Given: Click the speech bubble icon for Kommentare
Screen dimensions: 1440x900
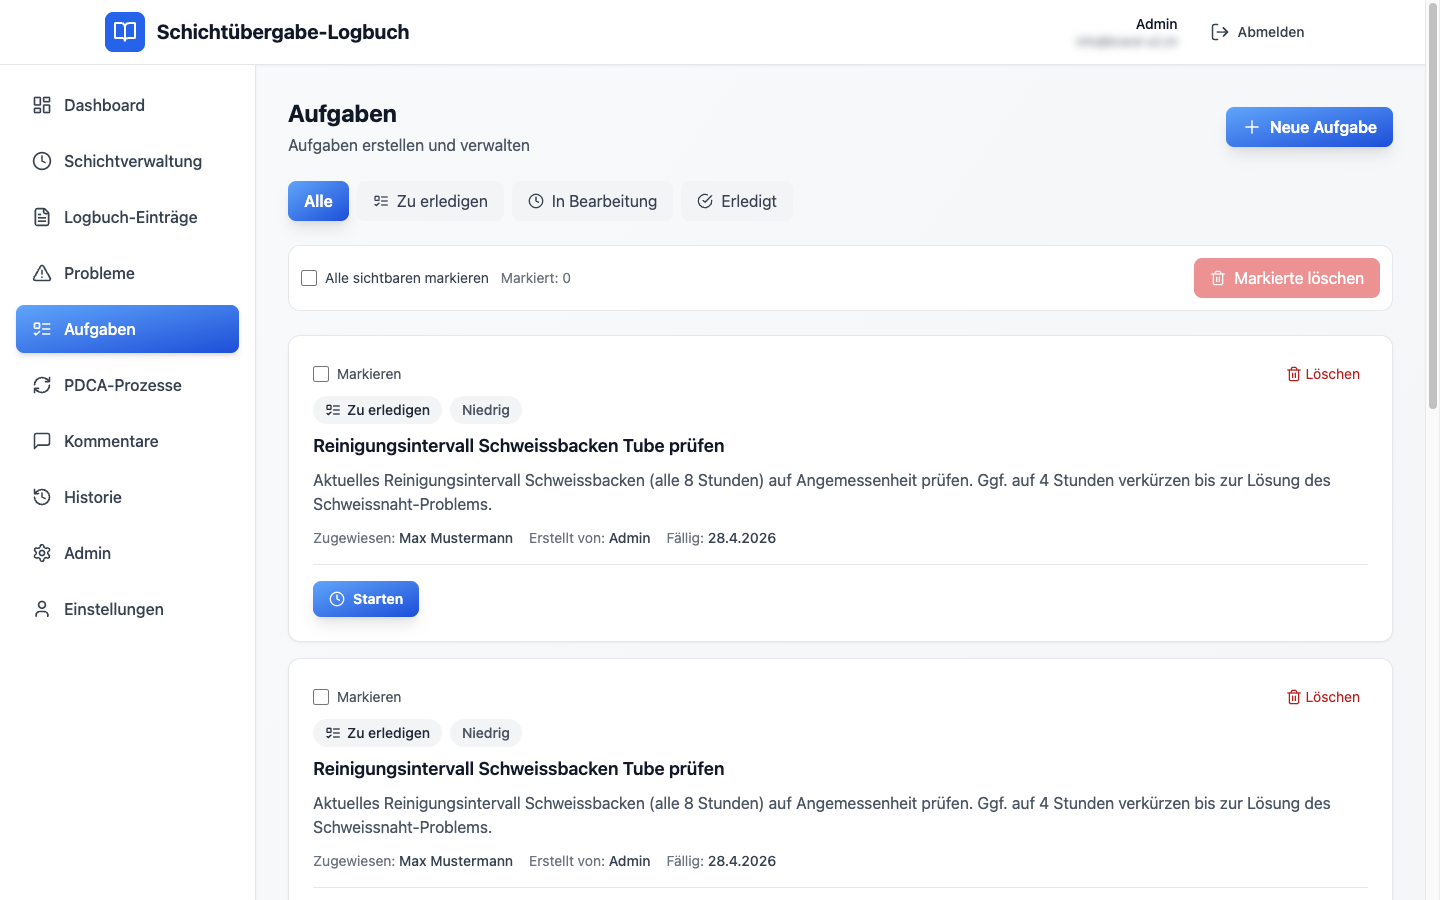Looking at the screenshot, I should pyautogui.click(x=42, y=441).
